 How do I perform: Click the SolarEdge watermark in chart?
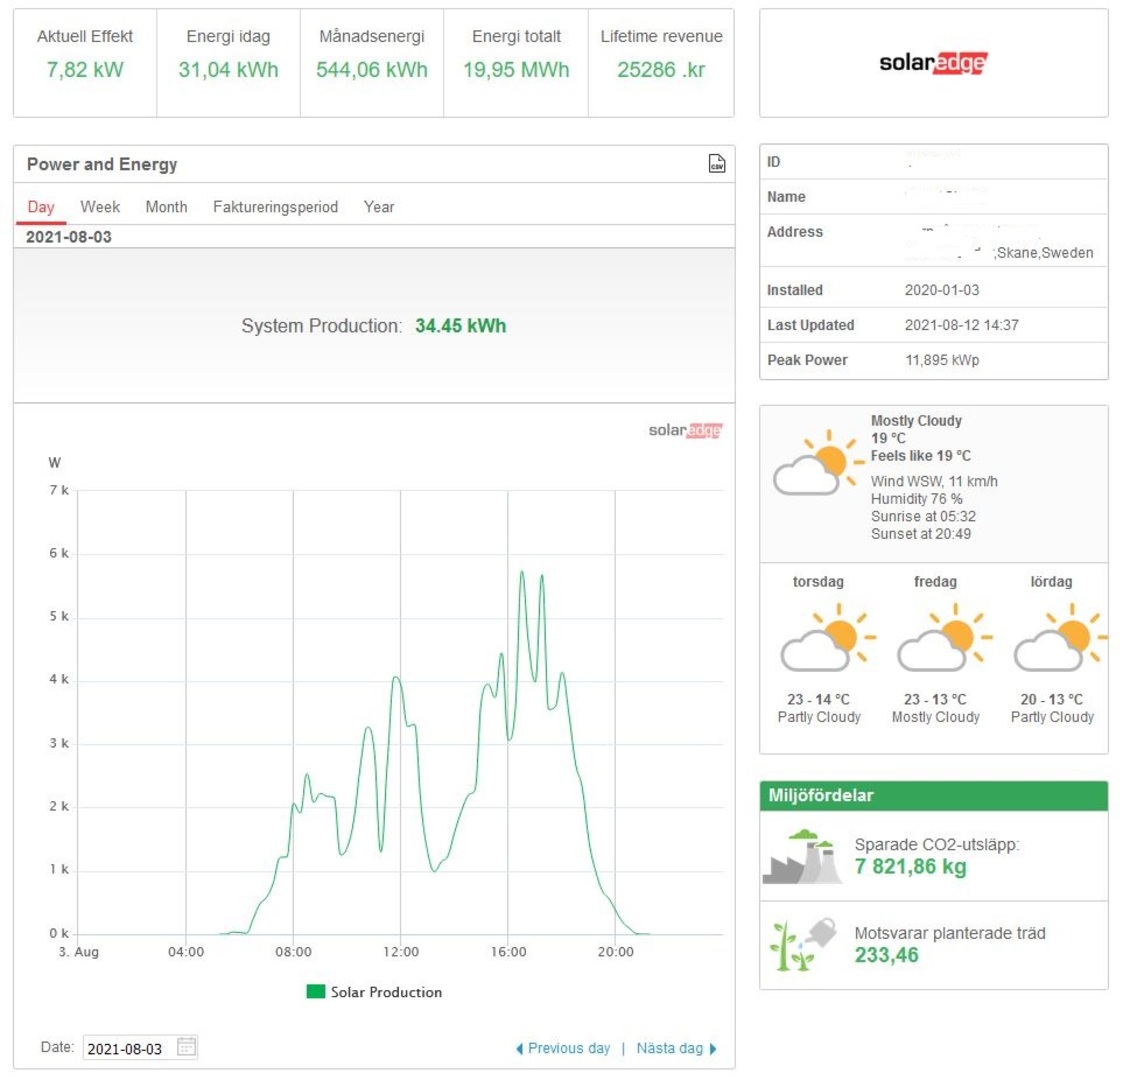click(684, 430)
